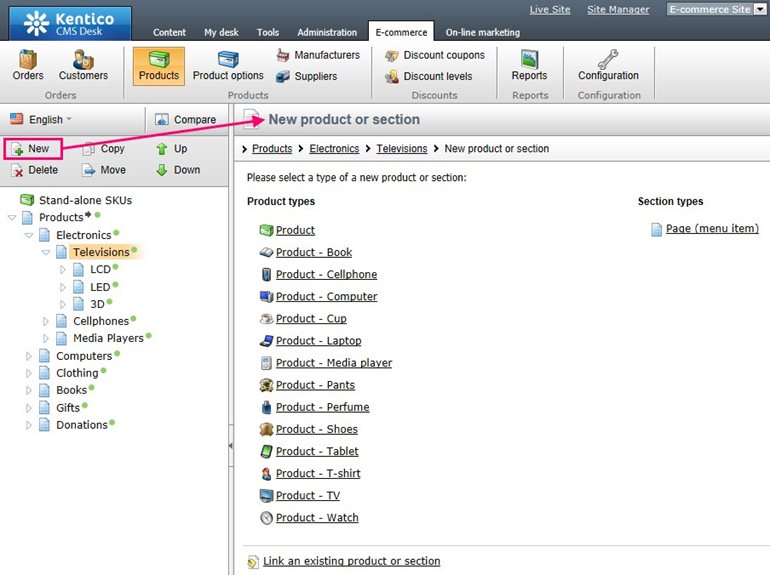The image size is (770, 575).
Task: Click the Product - Cup link
Action: tap(311, 319)
